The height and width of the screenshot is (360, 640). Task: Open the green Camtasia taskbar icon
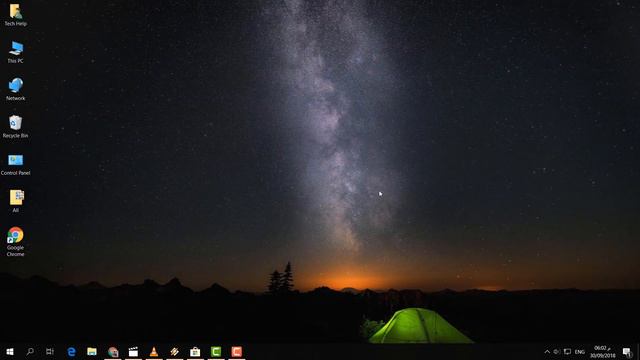216,351
